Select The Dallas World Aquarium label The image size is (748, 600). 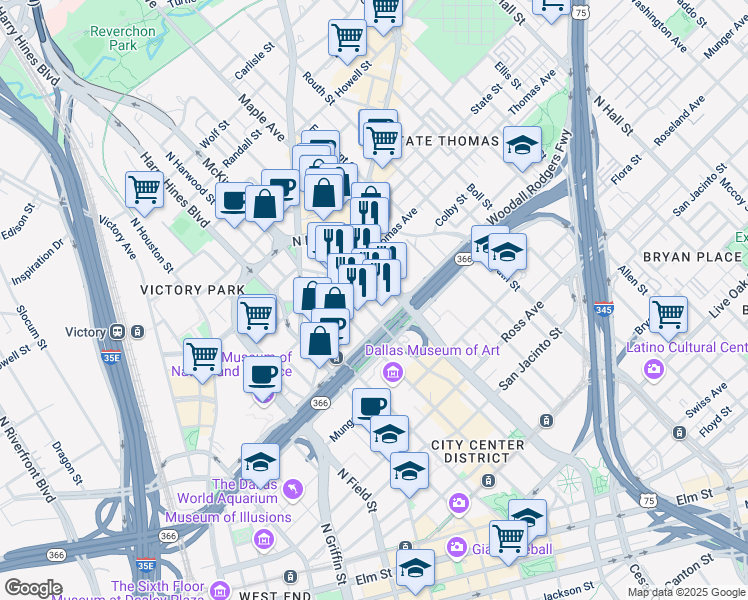[x=228, y=491]
